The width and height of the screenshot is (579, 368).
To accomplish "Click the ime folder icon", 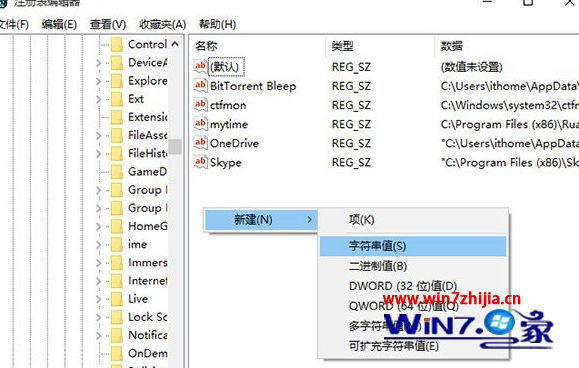I will (x=117, y=244).
